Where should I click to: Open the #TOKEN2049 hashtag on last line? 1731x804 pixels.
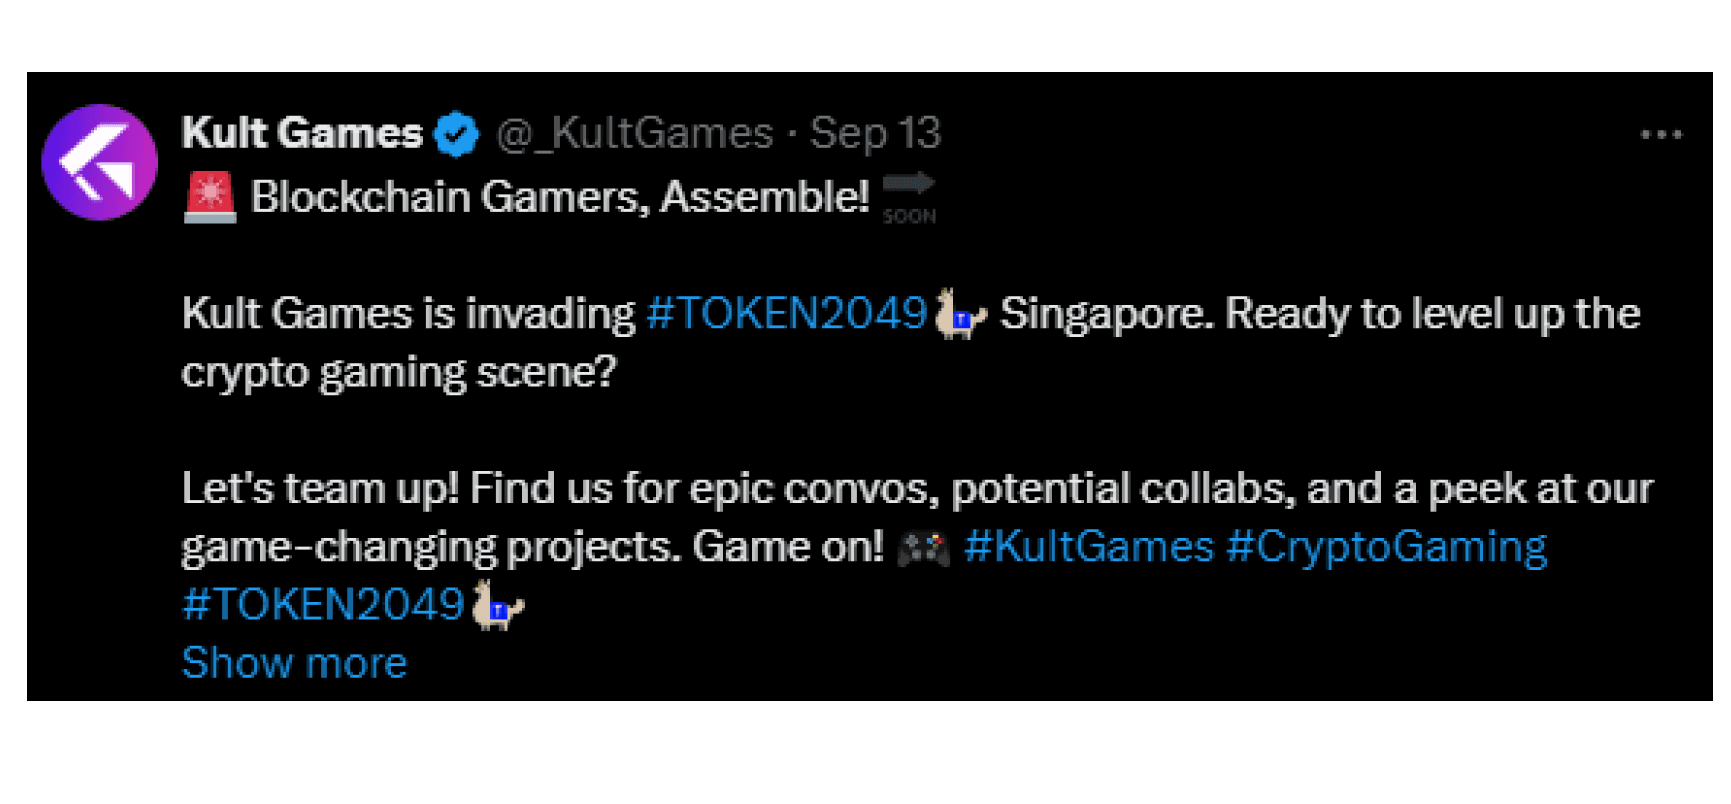point(324,605)
